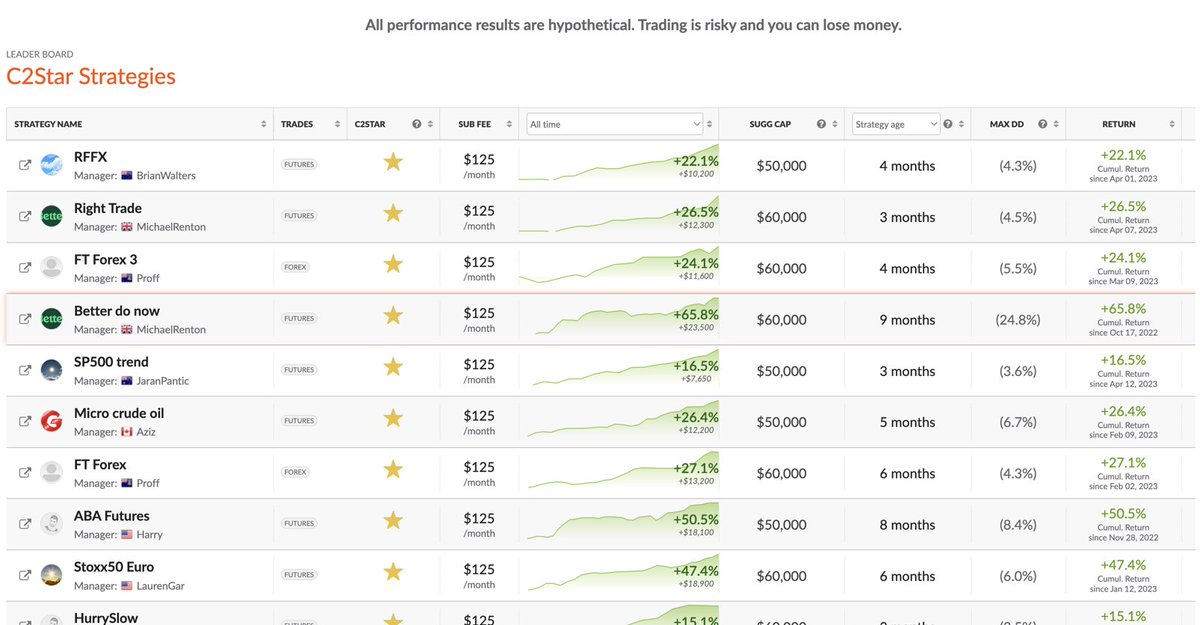Screen dimensions: 1200x625
Task: Open ABA Futures external link icon
Action: (25, 525)
